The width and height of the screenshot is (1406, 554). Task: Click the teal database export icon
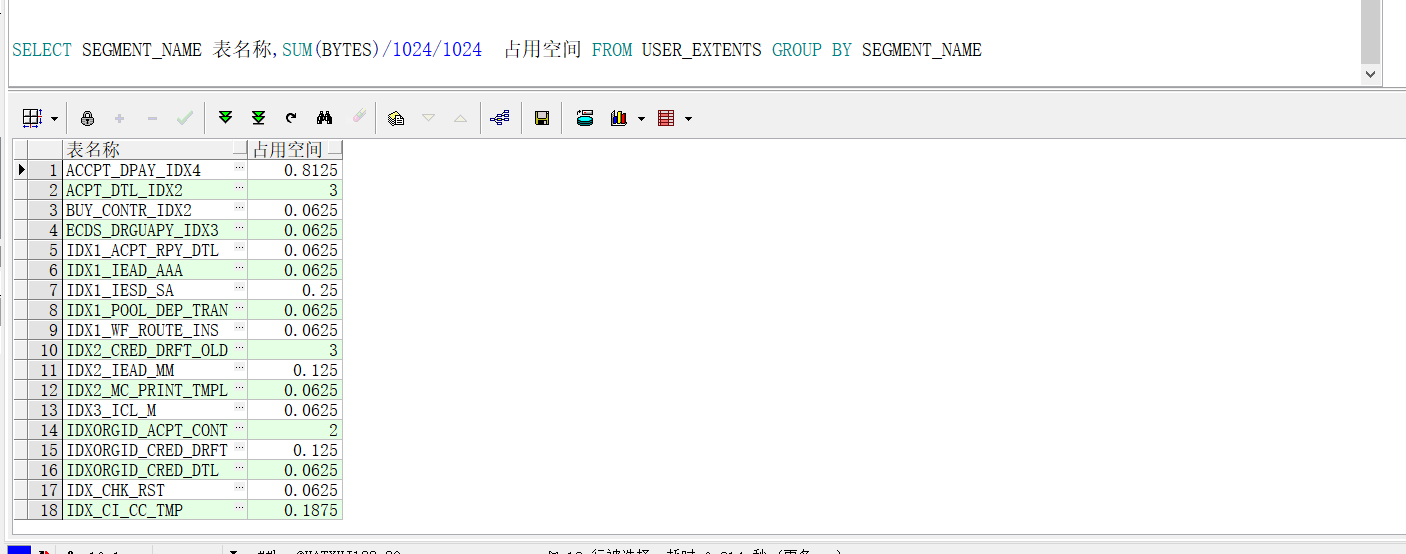click(585, 118)
